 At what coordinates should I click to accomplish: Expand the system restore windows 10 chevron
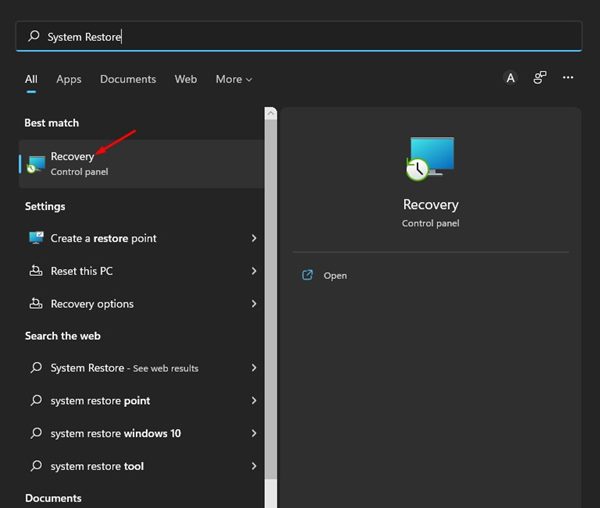point(254,433)
